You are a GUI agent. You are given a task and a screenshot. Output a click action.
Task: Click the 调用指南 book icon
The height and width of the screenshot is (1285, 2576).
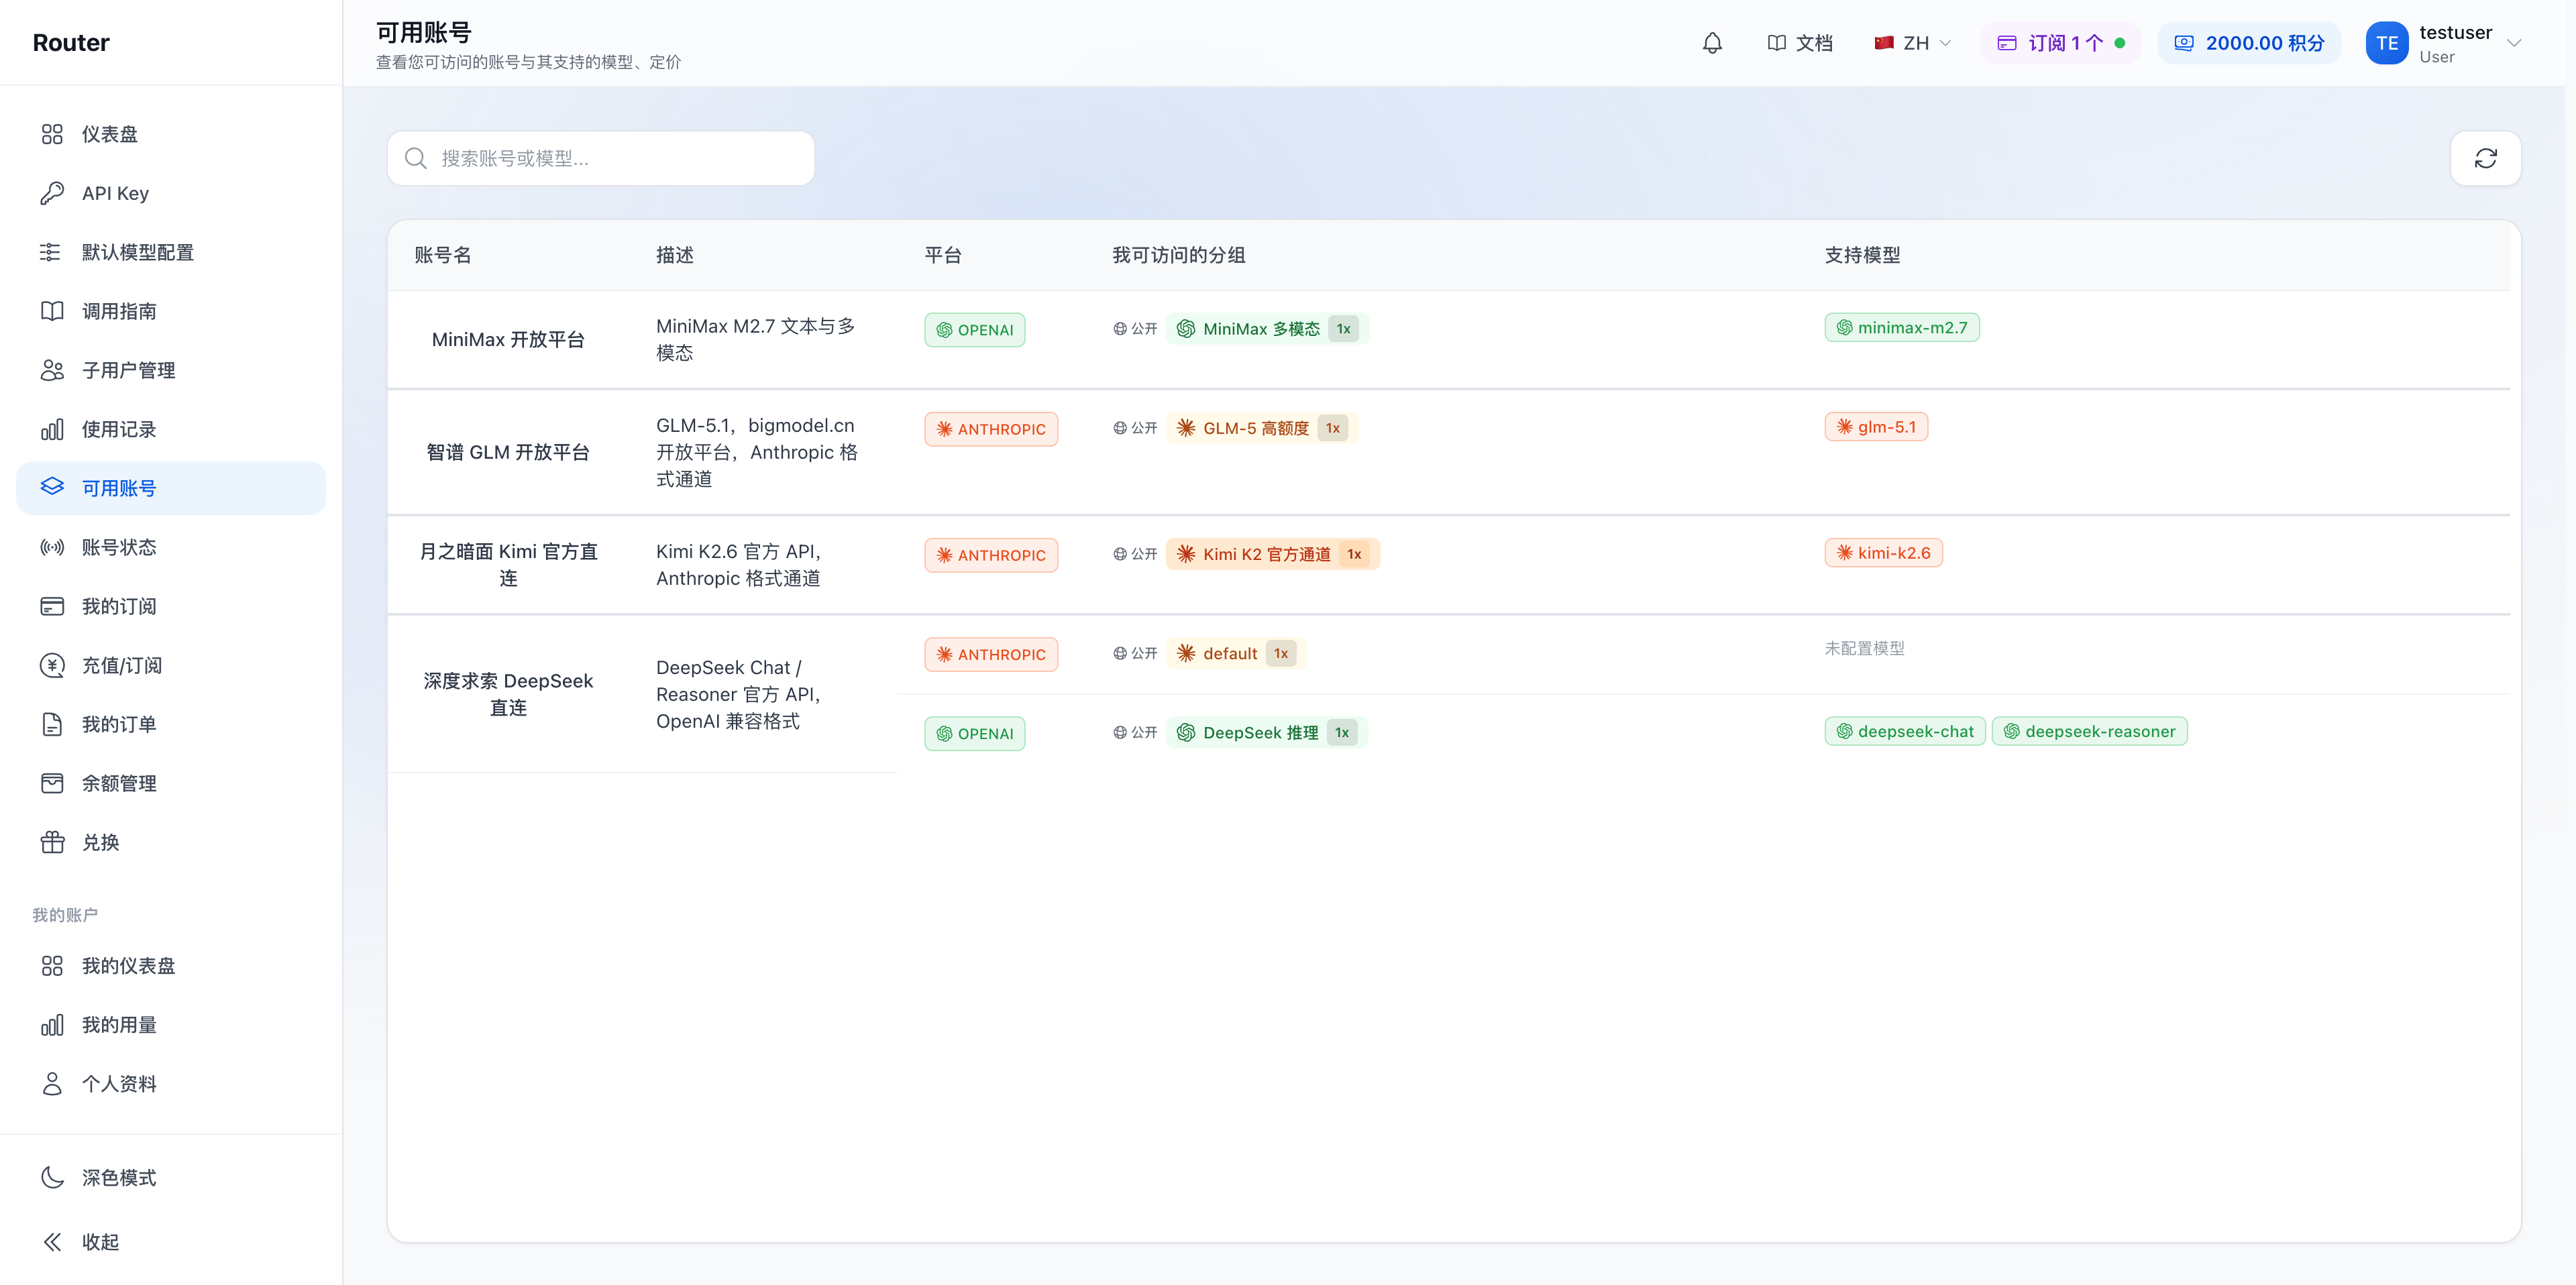coord(52,311)
